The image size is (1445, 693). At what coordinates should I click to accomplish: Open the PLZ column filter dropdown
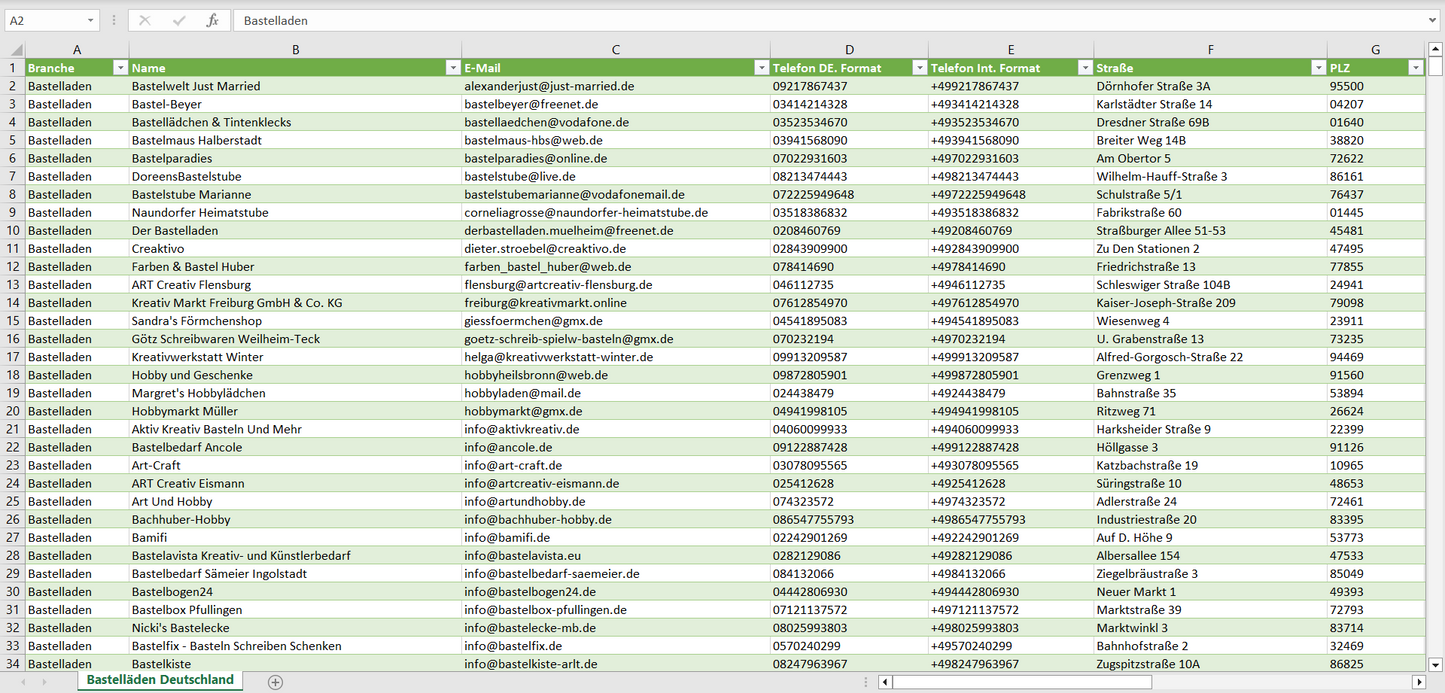[1415, 68]
